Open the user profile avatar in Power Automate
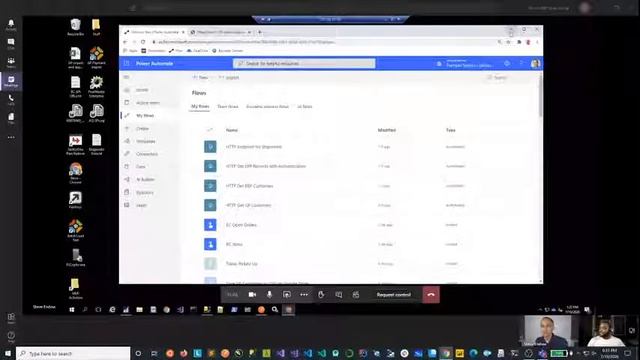 536,63
